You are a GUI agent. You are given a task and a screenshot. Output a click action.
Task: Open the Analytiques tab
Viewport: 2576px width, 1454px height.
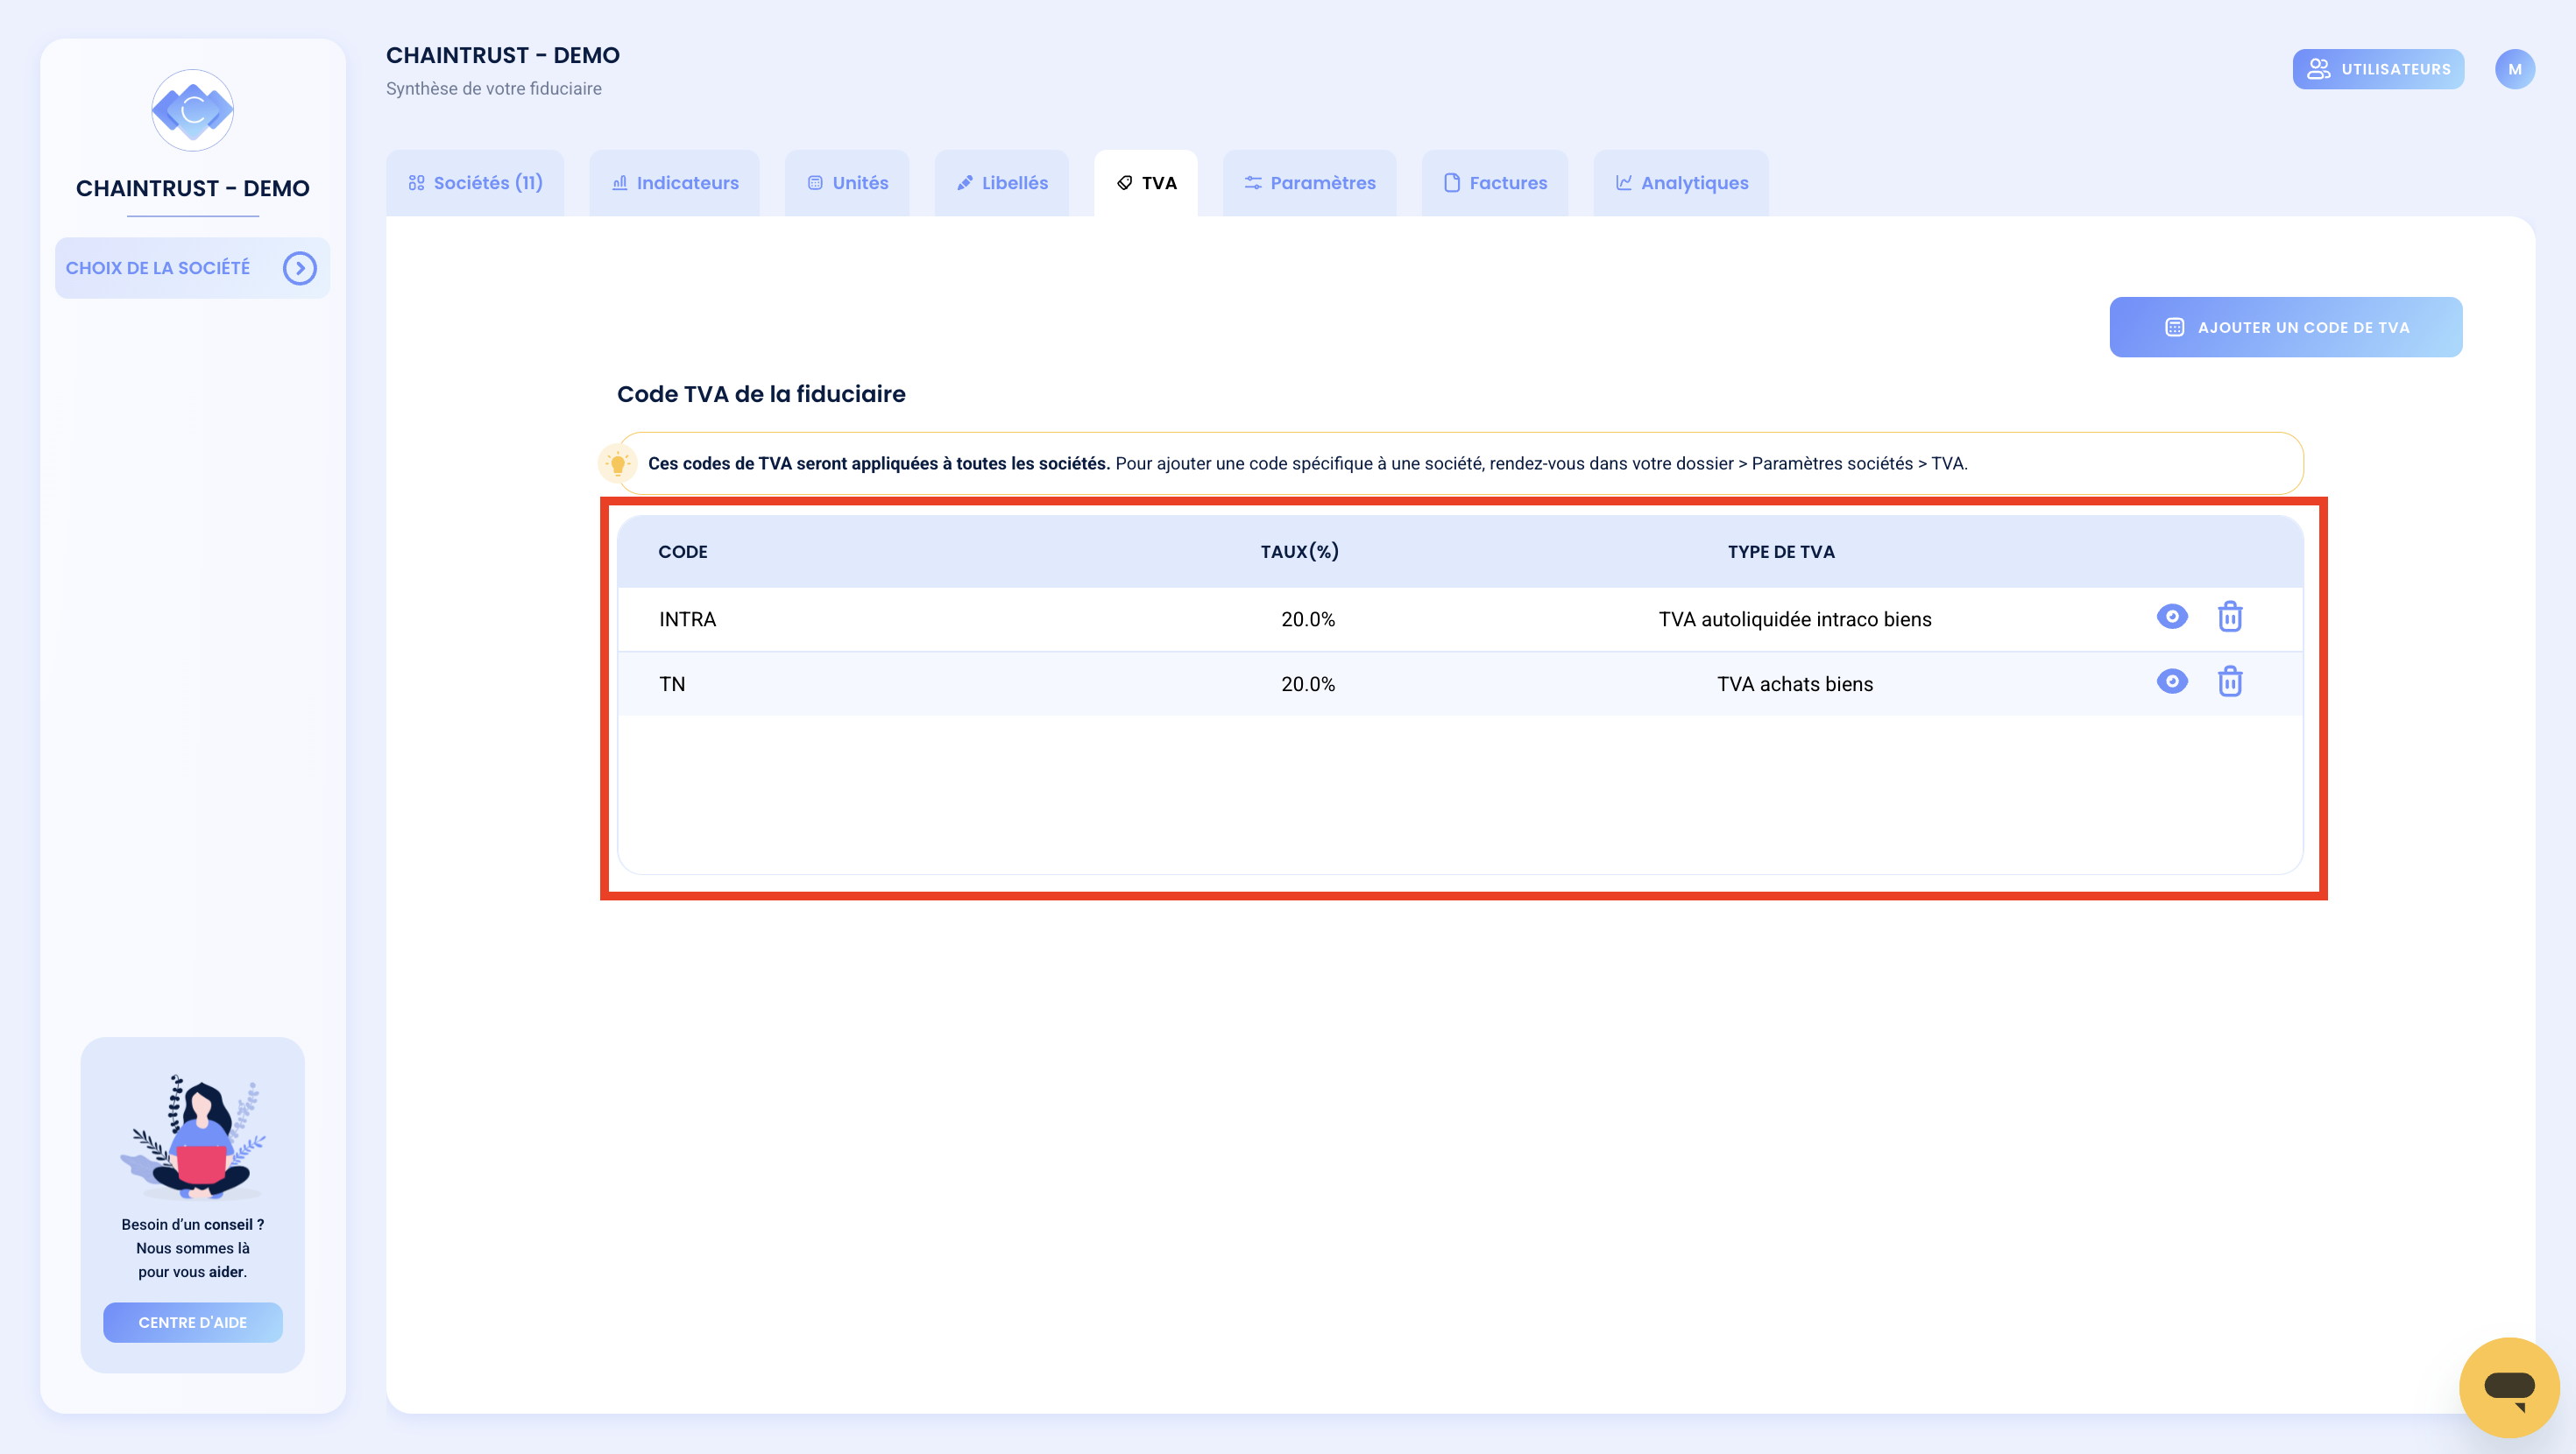tap(1681, 183)
